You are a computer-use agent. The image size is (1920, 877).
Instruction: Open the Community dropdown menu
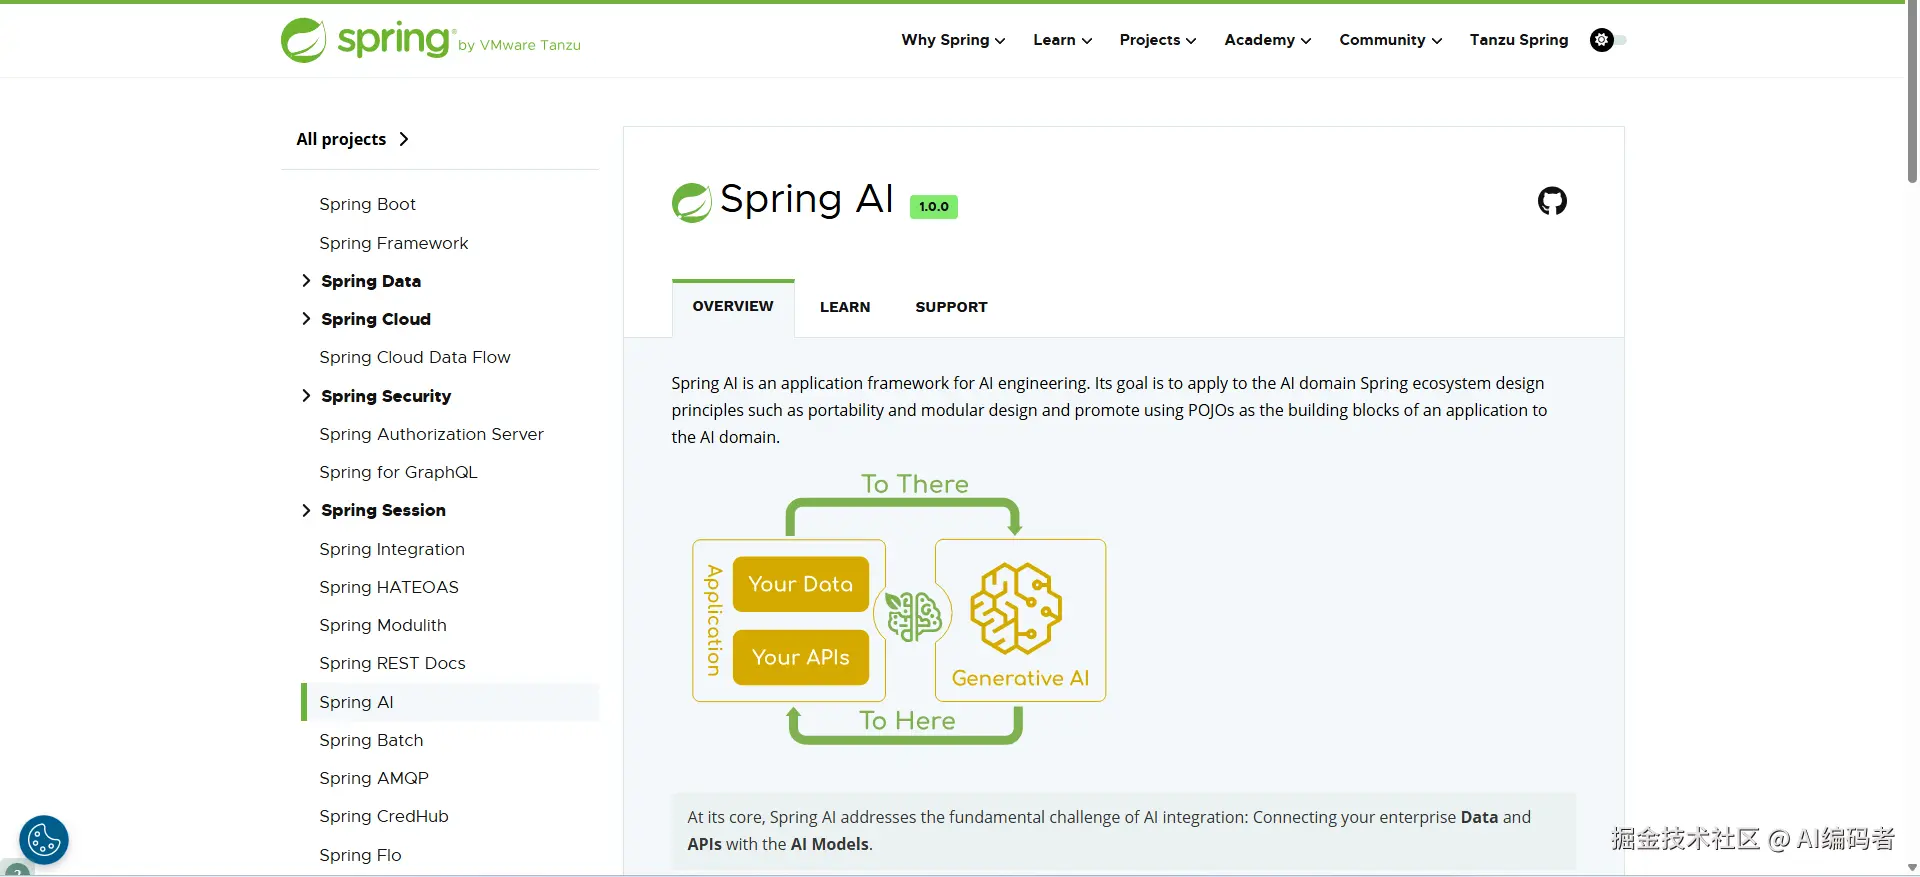(1390, 40)
